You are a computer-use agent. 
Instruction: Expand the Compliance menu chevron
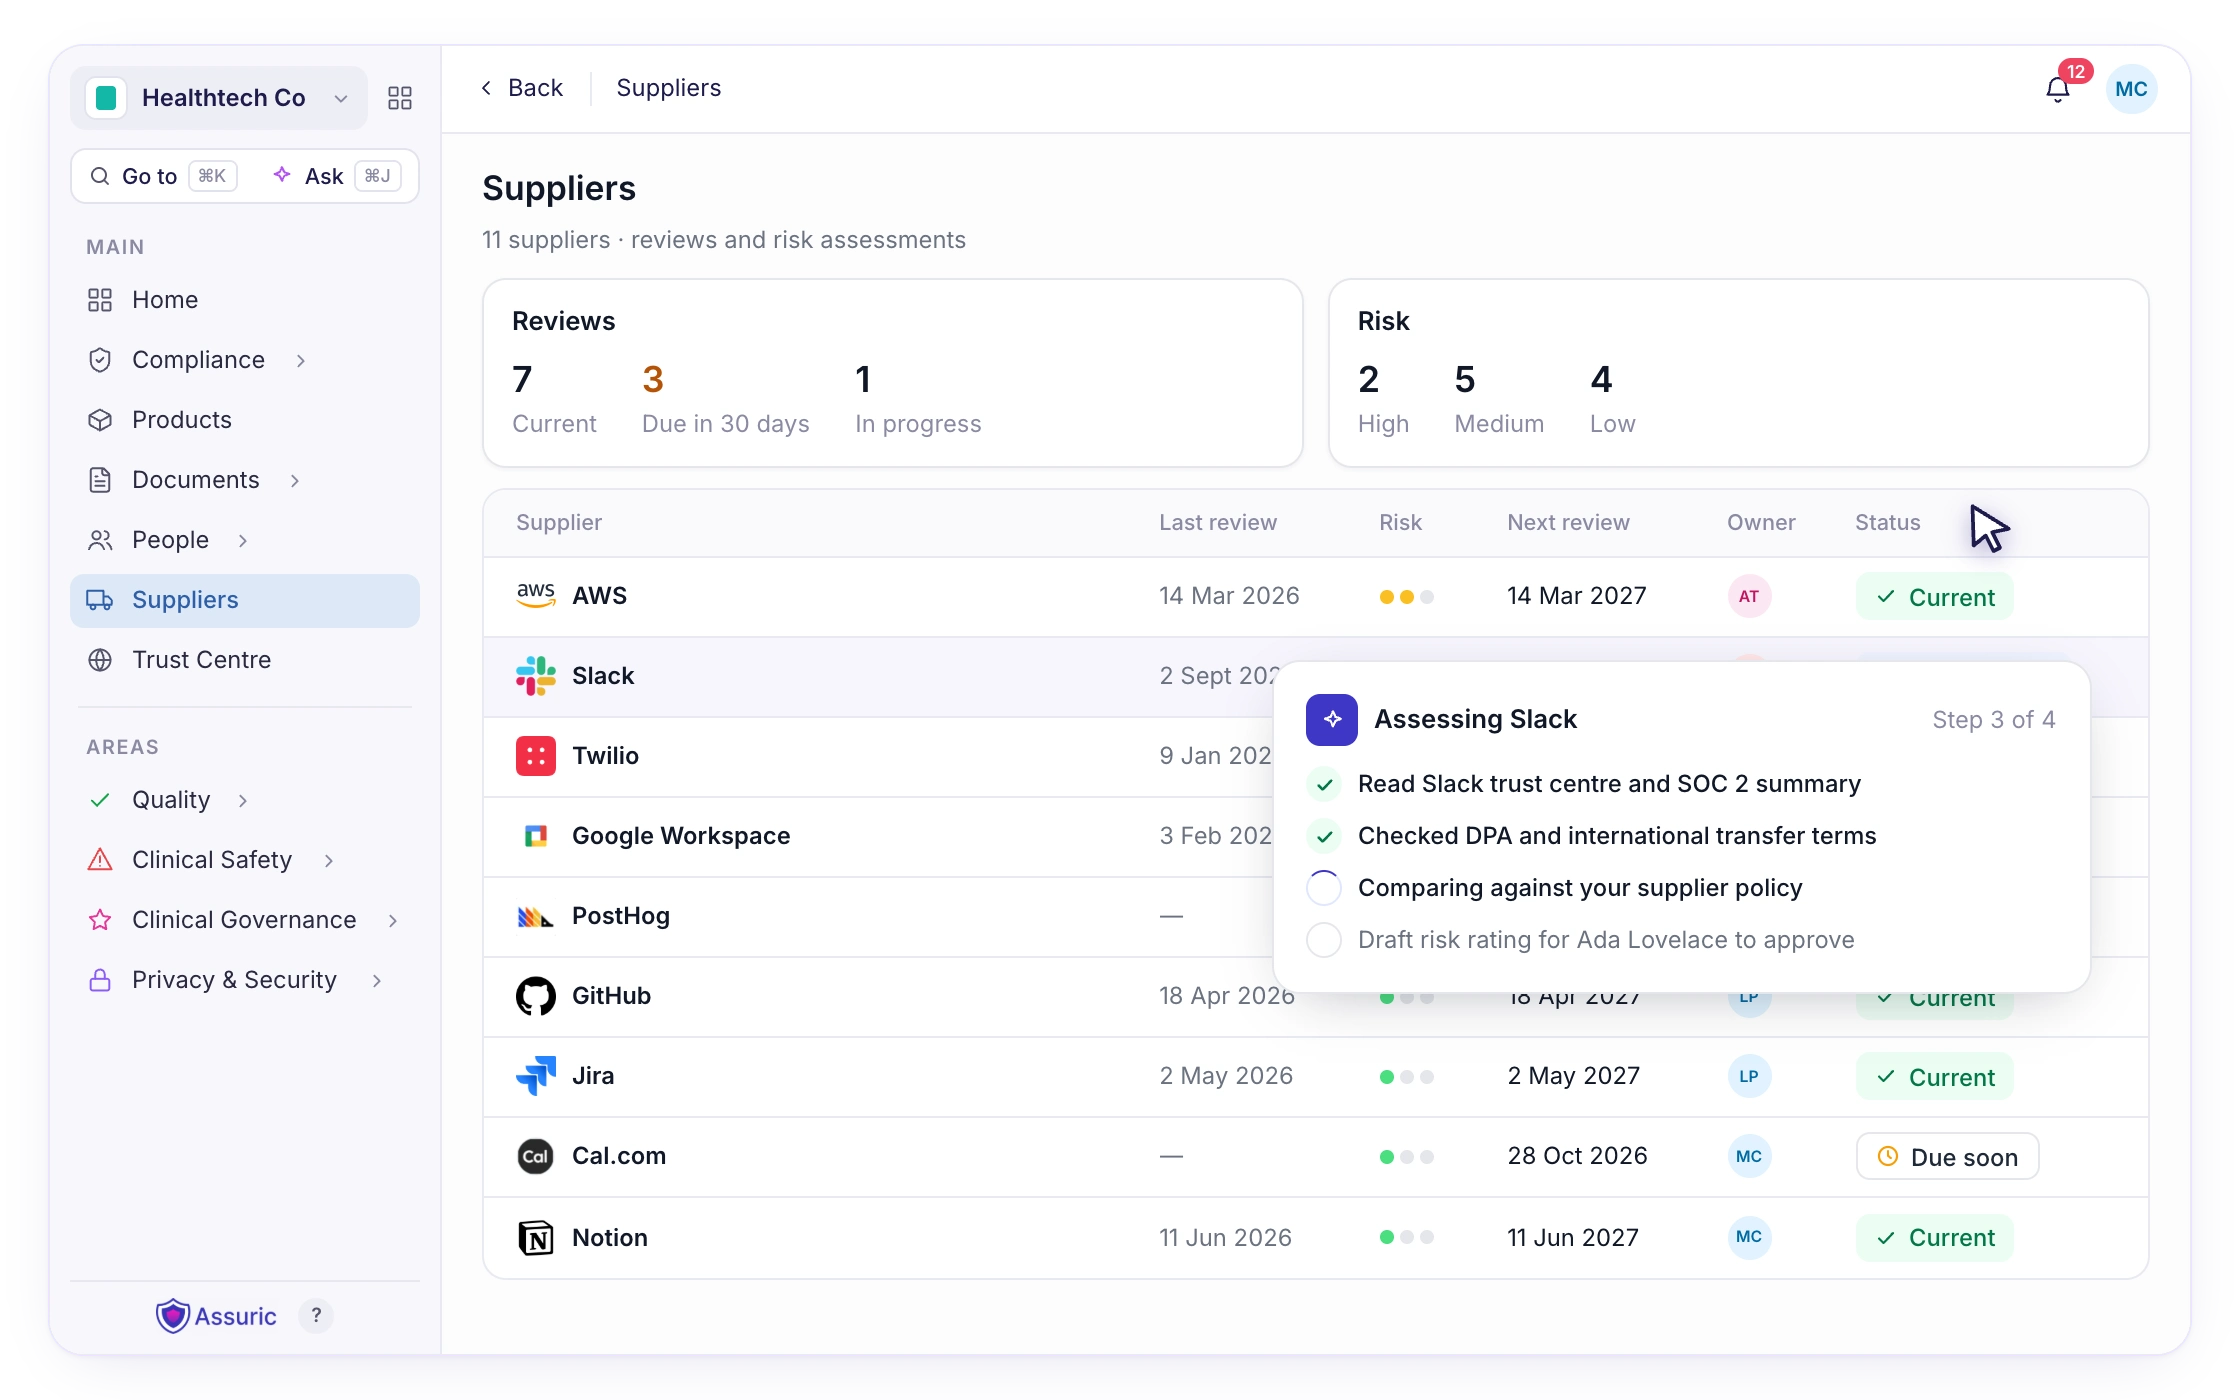[x=301, y=360]
